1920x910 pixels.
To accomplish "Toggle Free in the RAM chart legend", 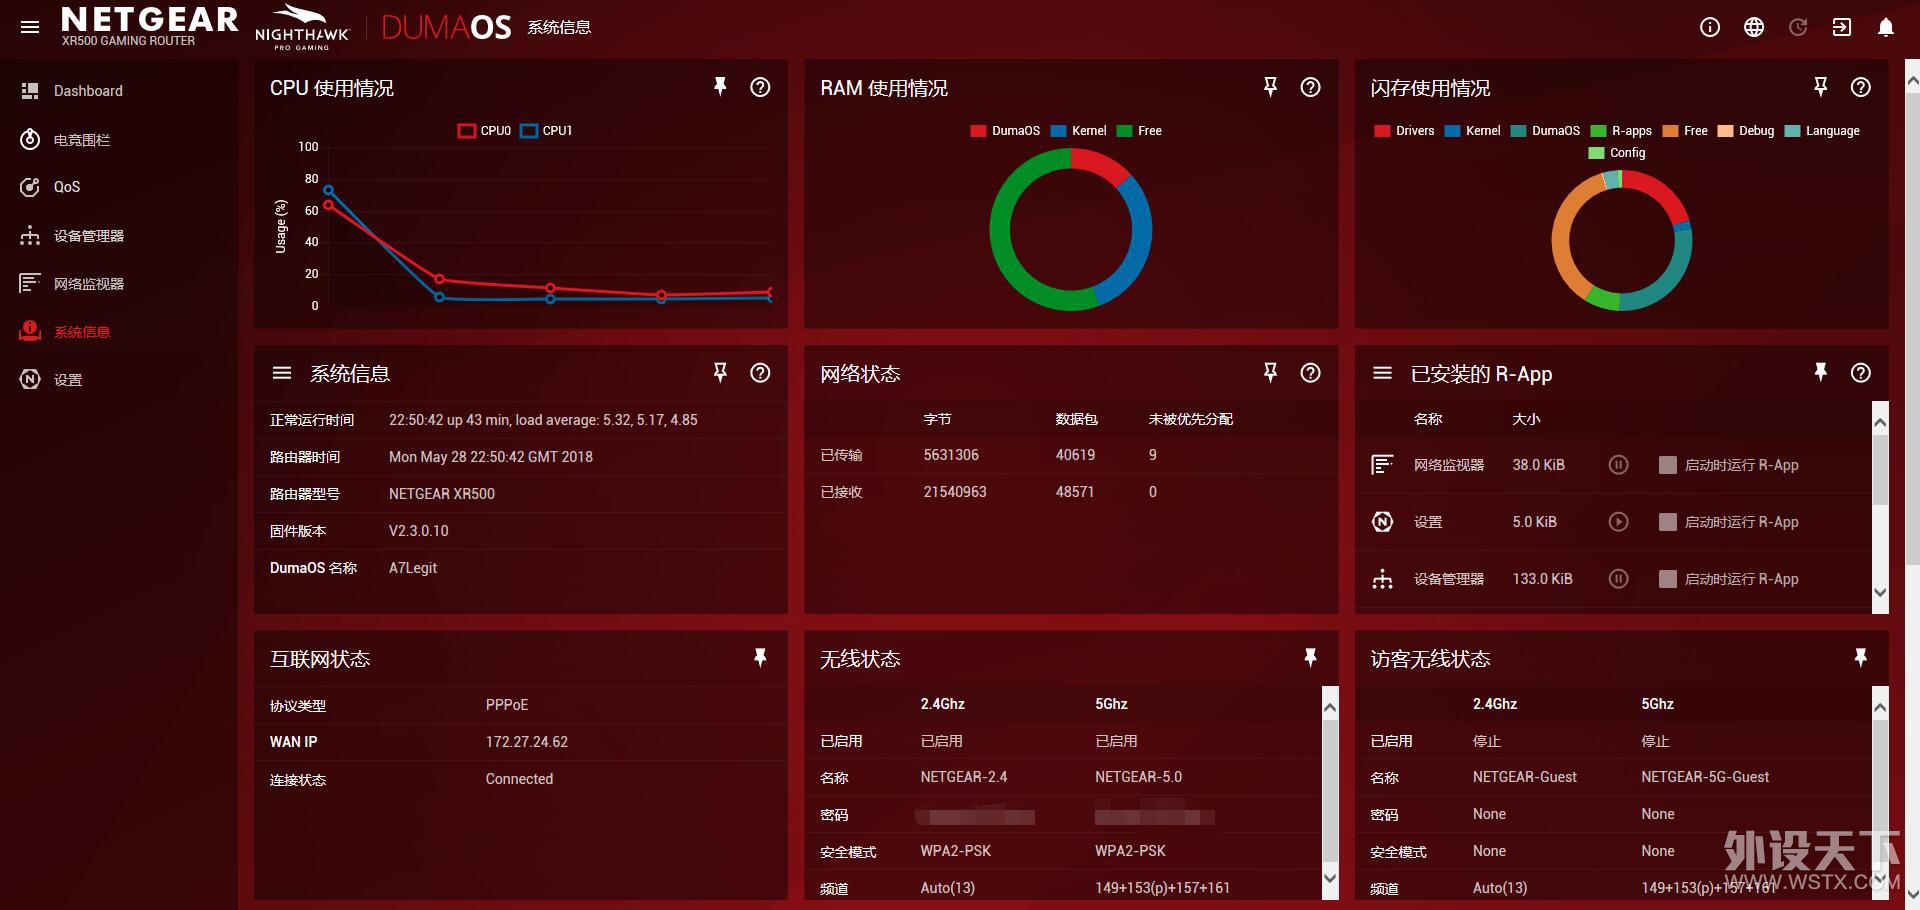I will click(1139, 131).
